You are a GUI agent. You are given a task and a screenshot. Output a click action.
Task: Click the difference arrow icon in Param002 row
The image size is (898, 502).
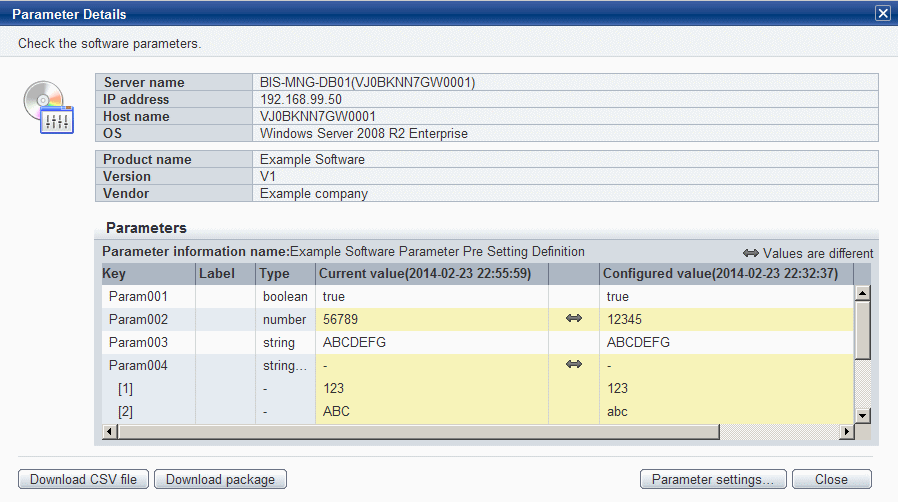coord(574,318)
